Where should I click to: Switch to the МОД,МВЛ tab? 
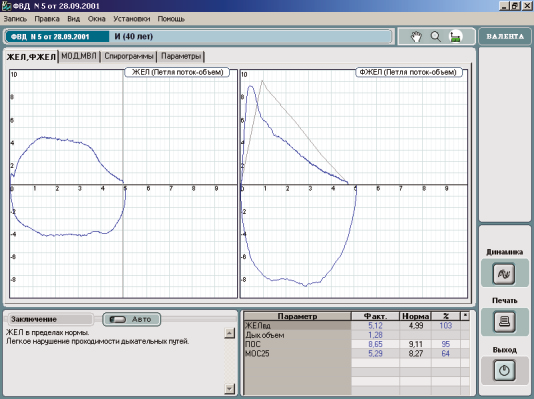79,56
